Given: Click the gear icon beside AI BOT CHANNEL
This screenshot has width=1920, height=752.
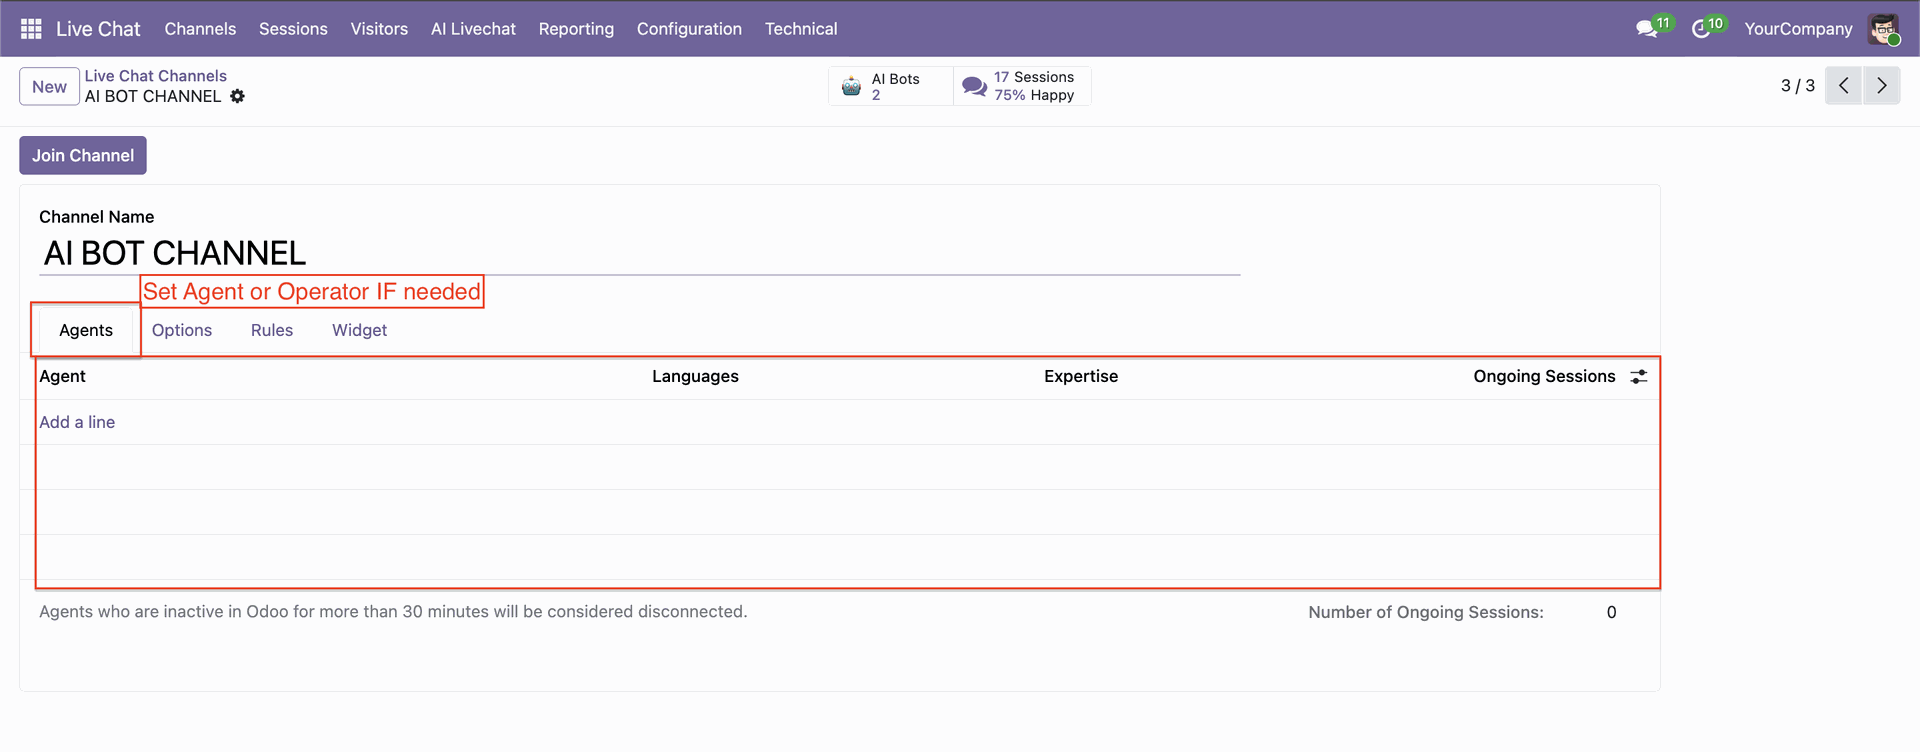Looking at the screenshot, I should click(237, 96).
